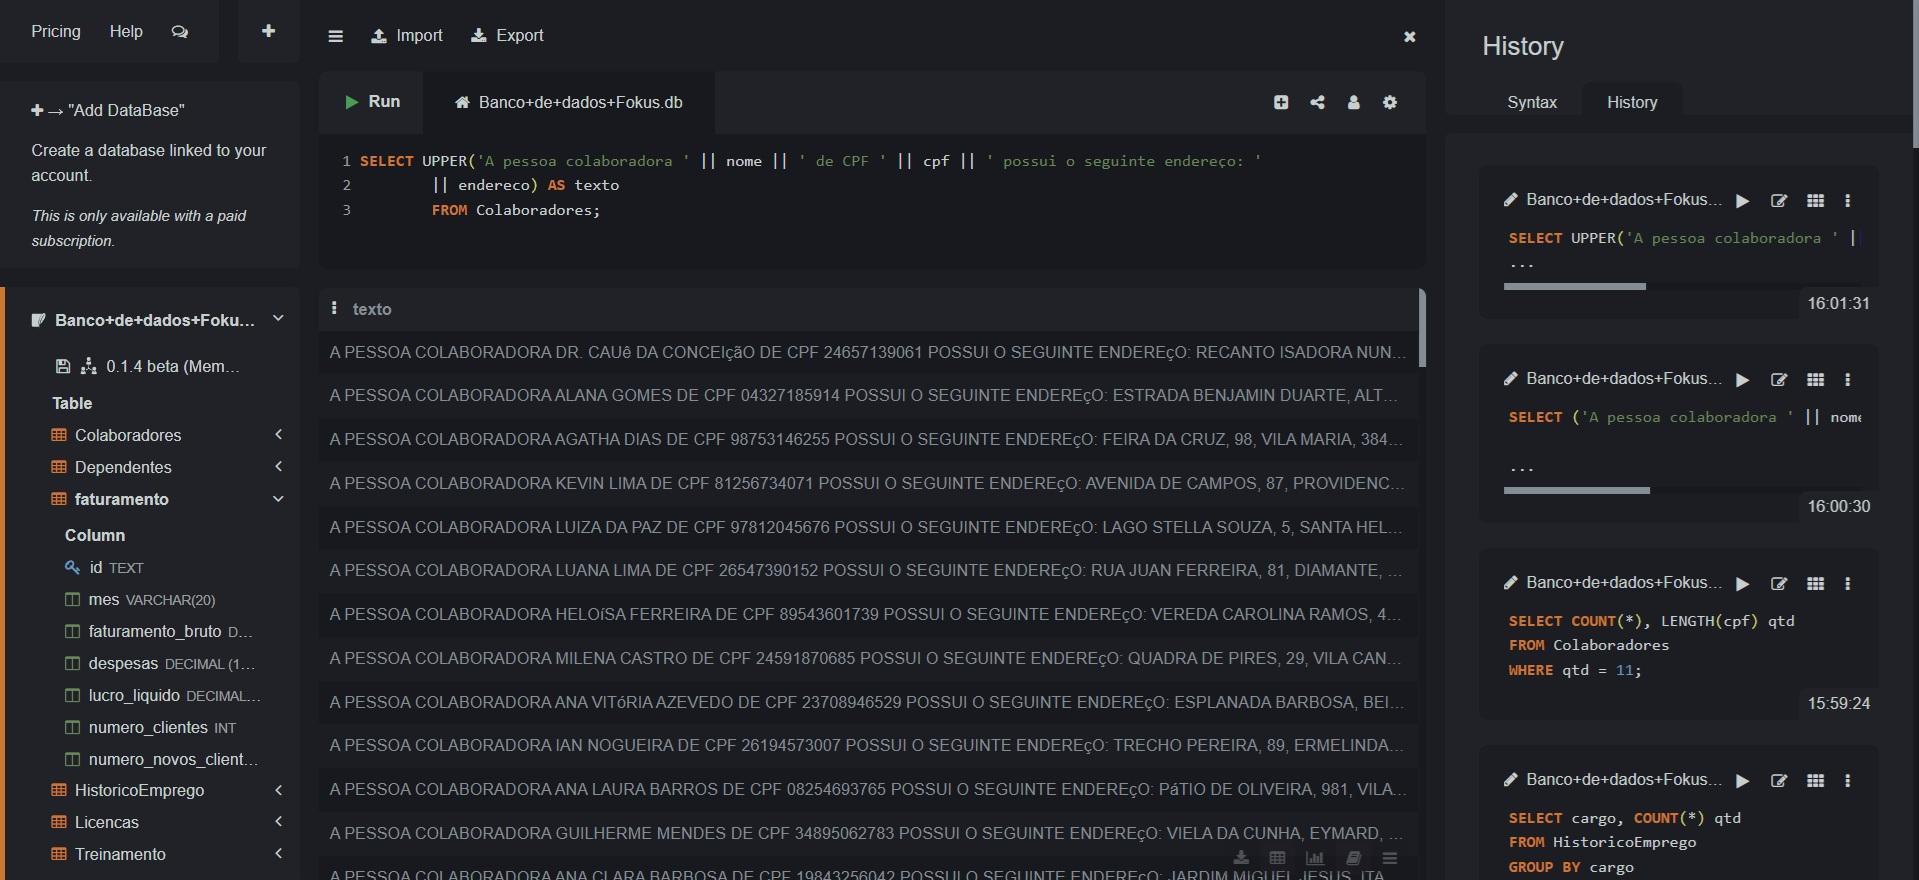Viewport: 1919px width, 880px height.
Task: Click horizontal scrollbar of the 16:00:30 history card
Action: pos(1577,491)
